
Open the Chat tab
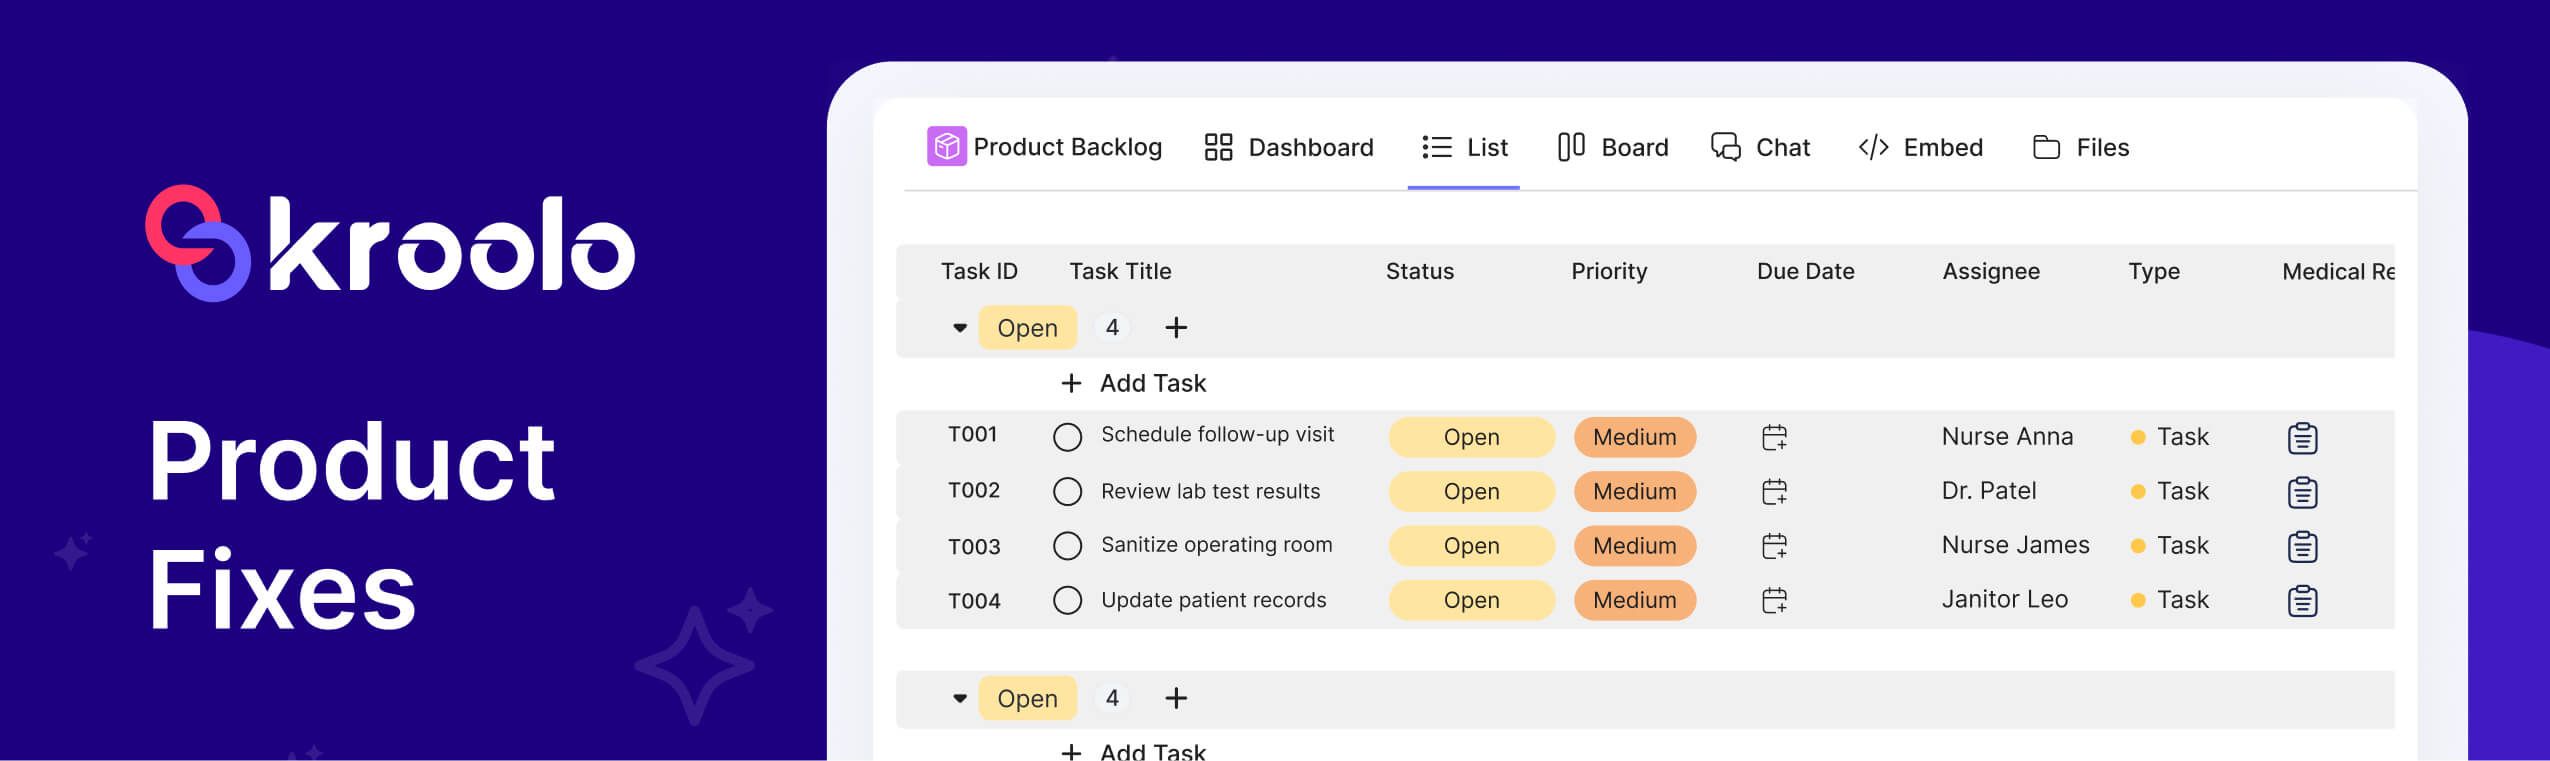pos(1760,147)
